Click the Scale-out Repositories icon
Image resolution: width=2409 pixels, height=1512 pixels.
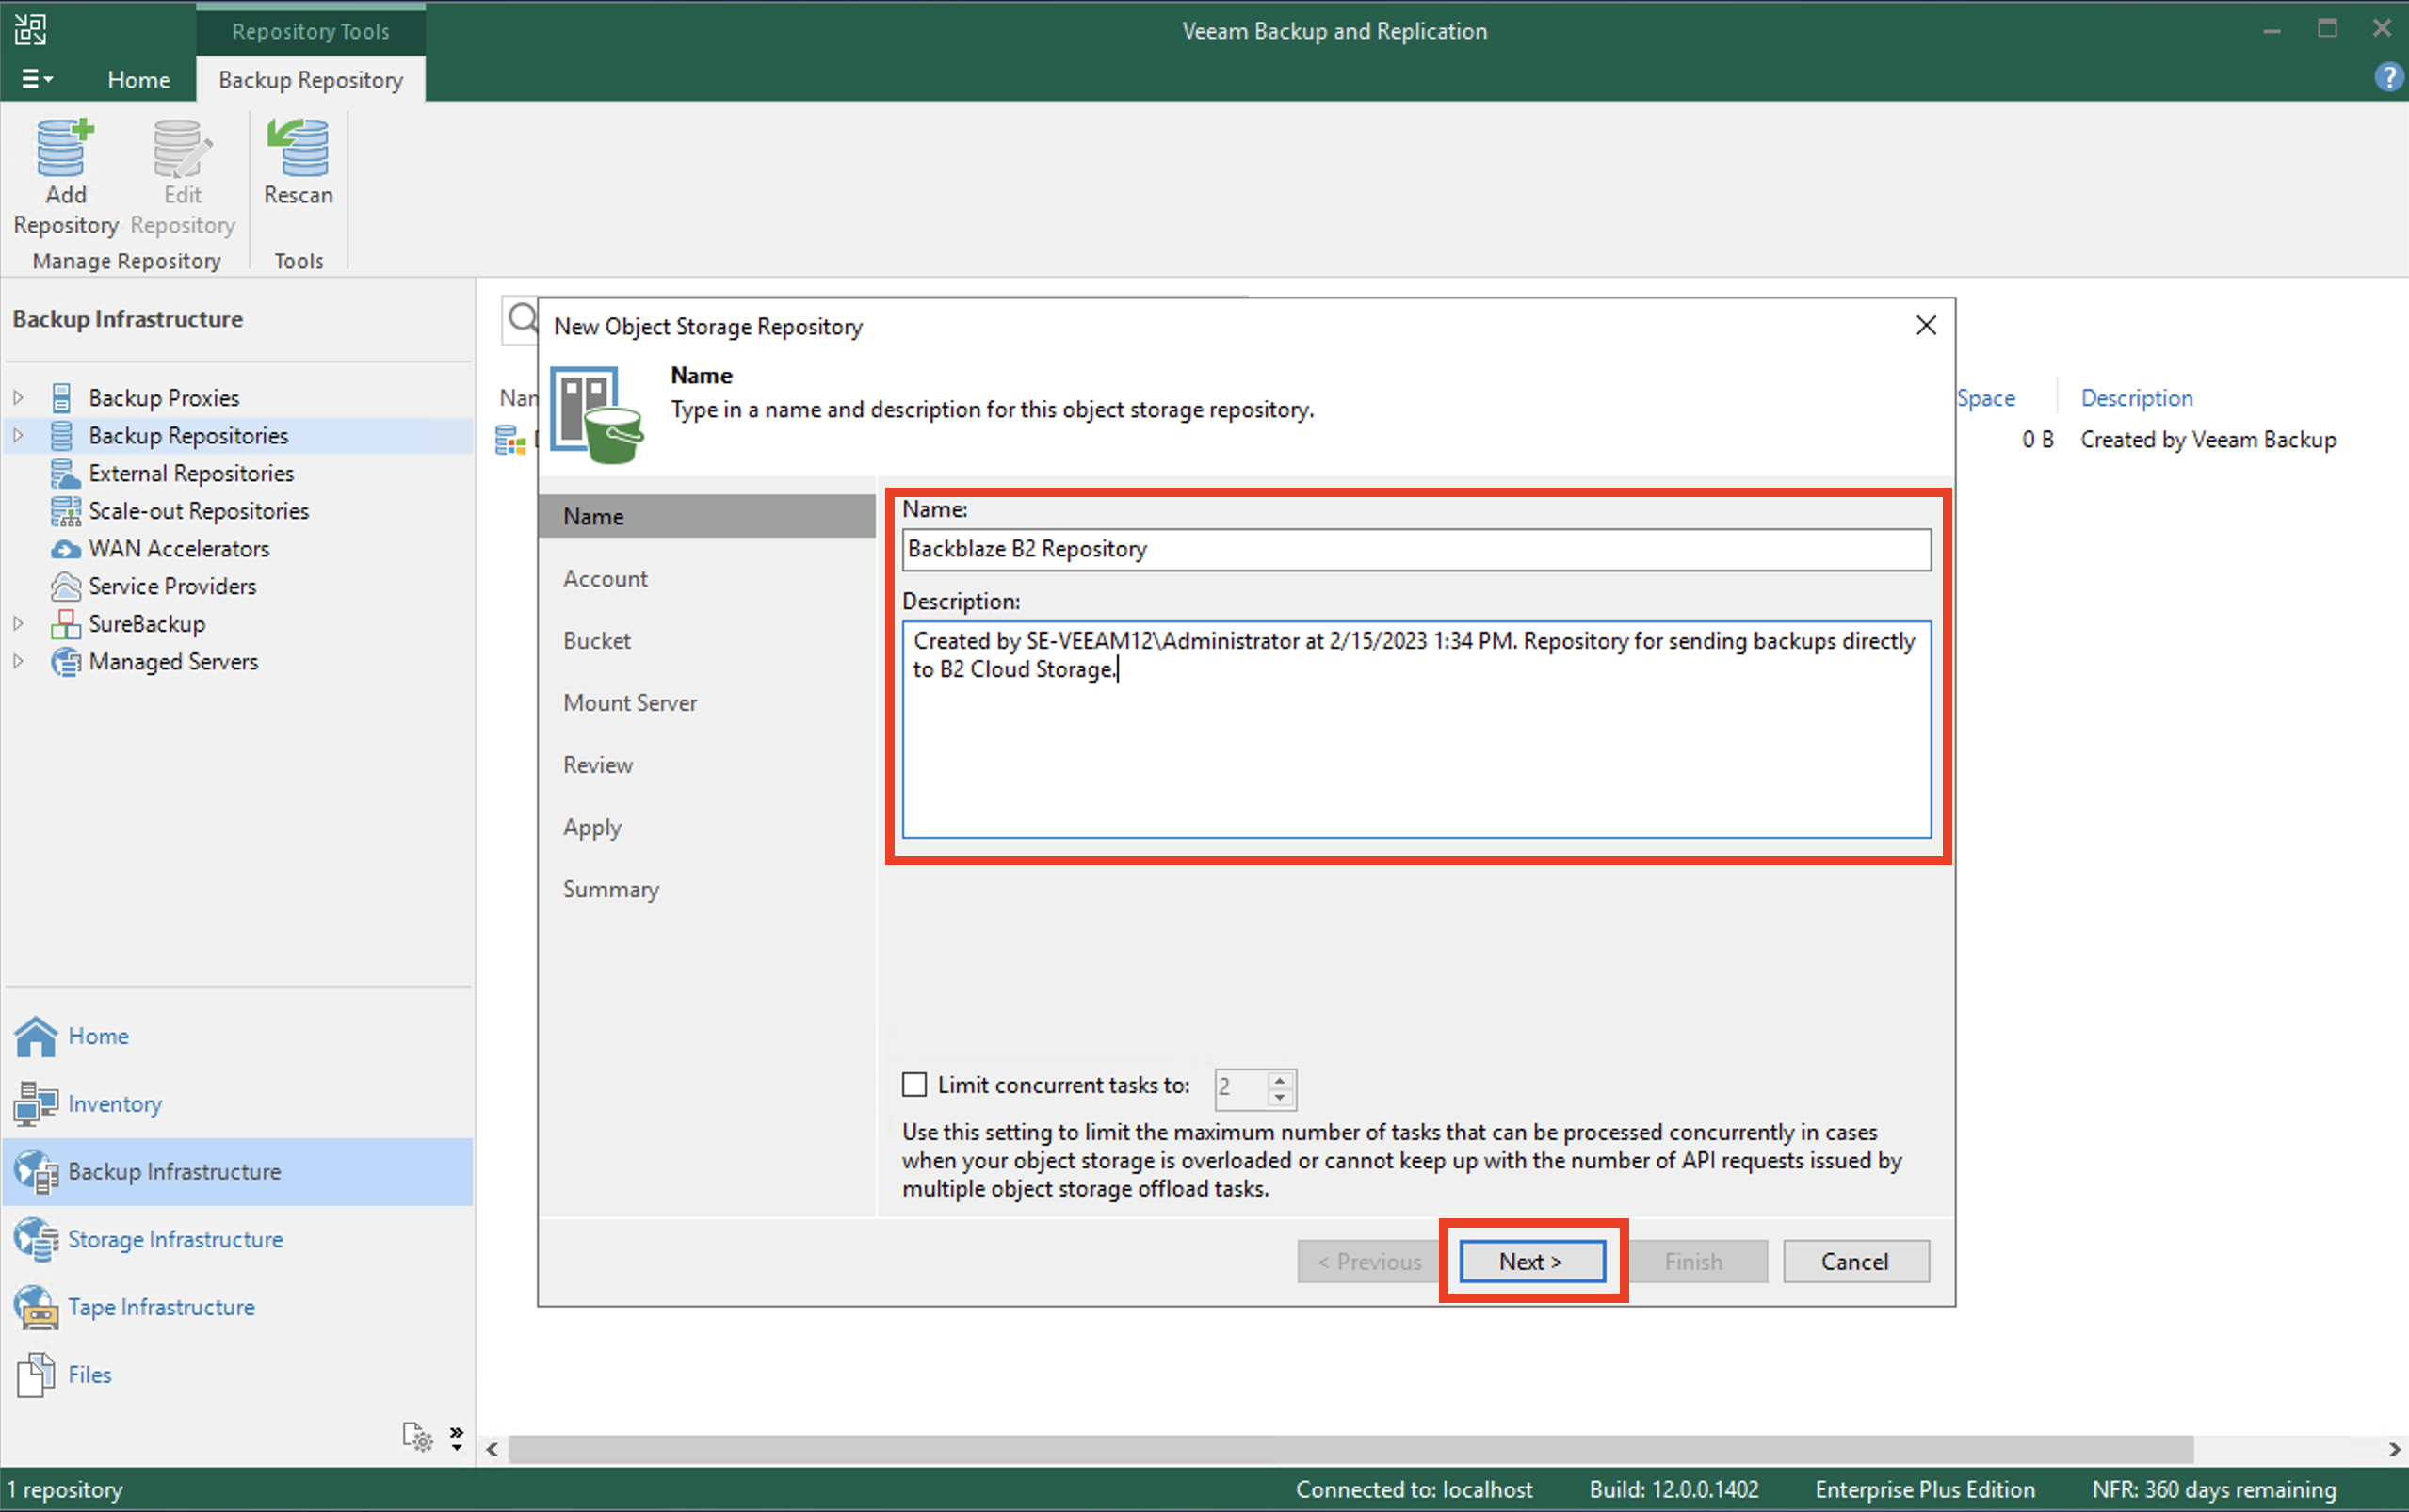pos(65,511)
